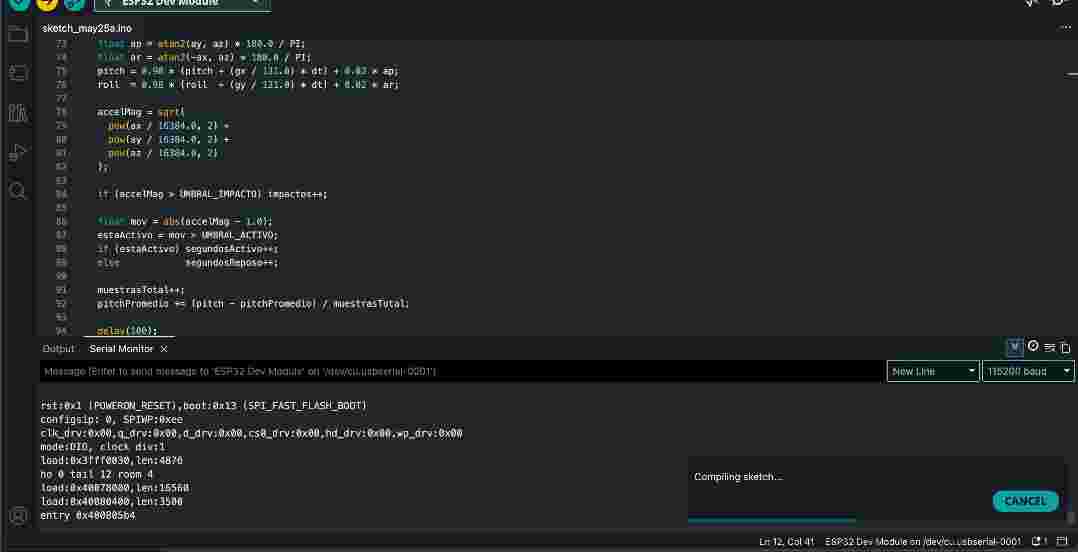Open the 115200 baud rate dropdown

[x=1028, y=371]
